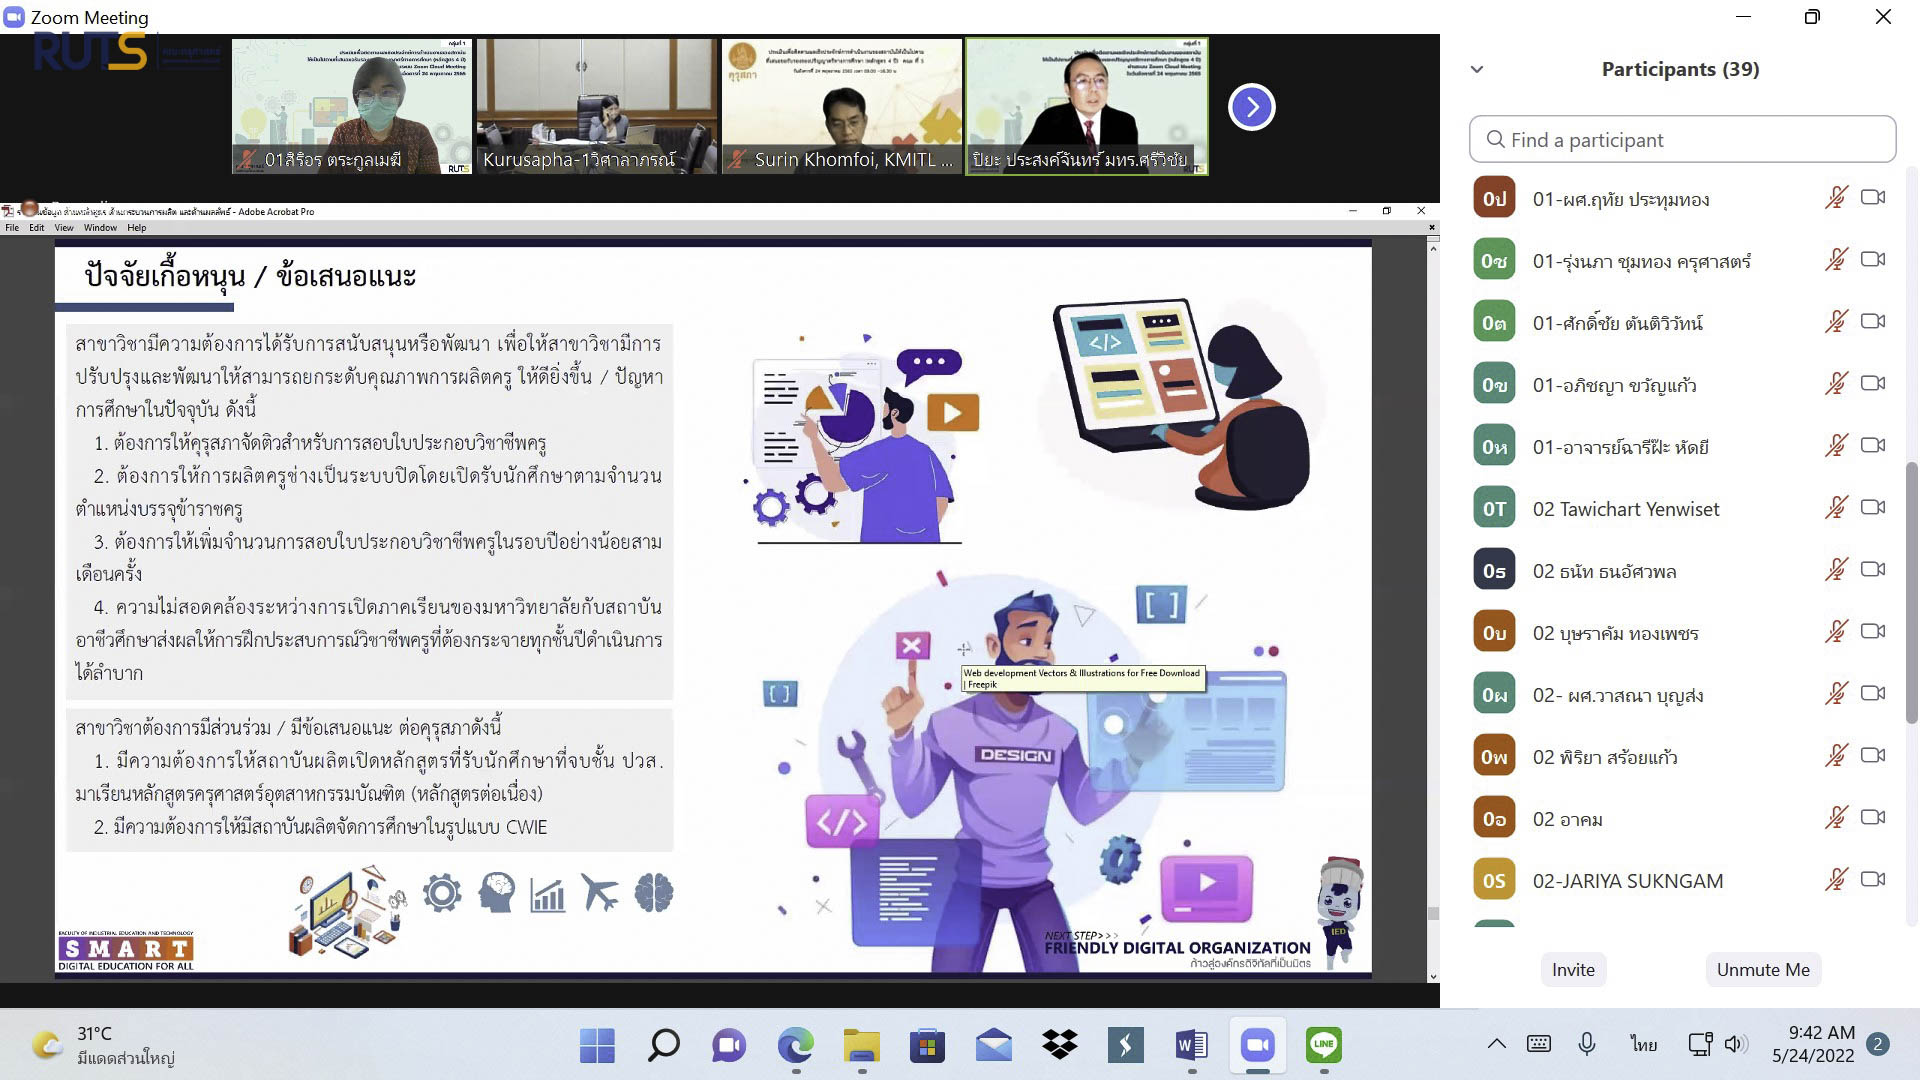Click microphone icon in system tray
The image size is (1920, 1080).
click(x=1586, y=1044)
